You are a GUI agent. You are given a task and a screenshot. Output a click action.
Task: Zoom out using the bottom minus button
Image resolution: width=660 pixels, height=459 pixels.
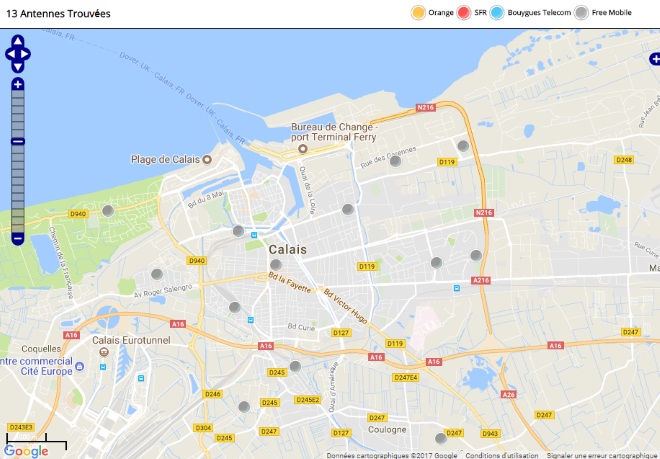[x=18, y=239]
